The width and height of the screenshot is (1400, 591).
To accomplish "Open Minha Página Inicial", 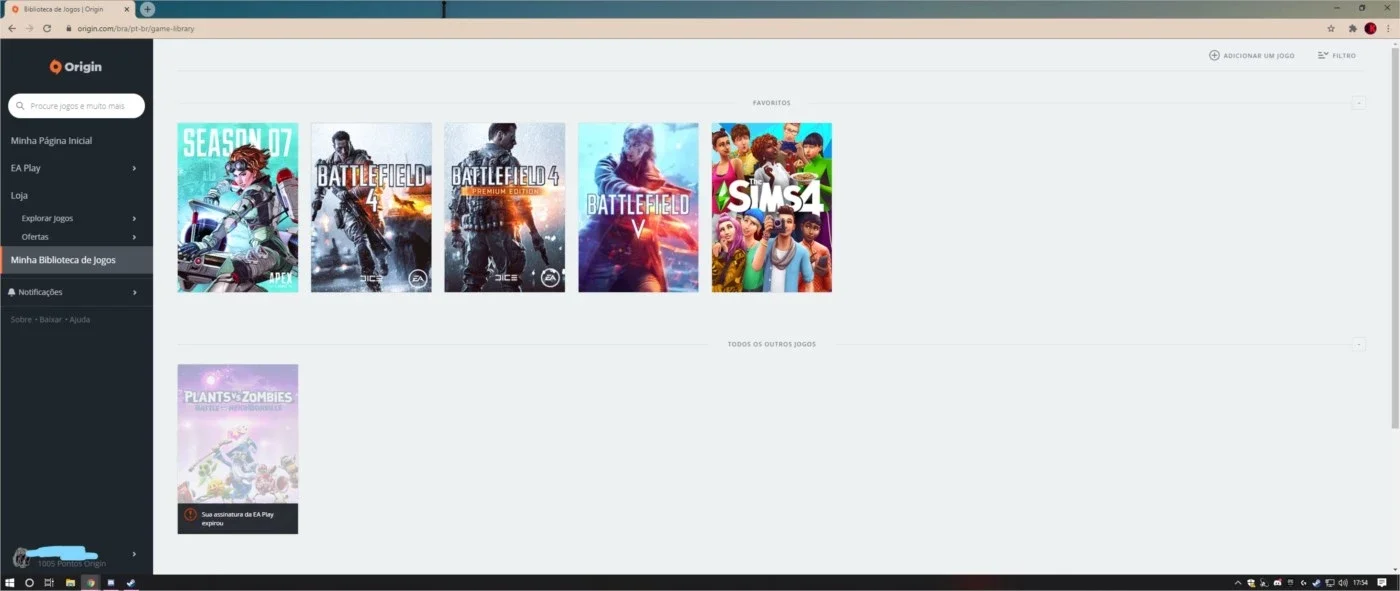I will 51,141.
